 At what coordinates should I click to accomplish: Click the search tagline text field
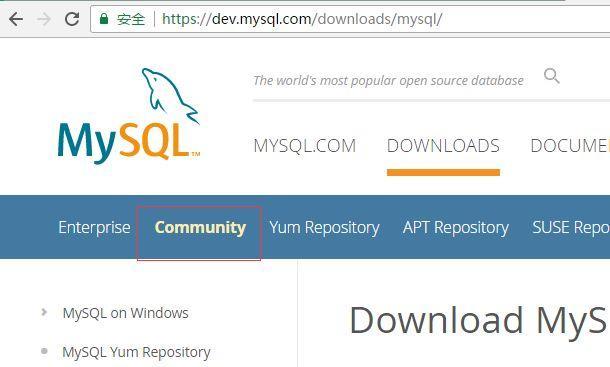(388, 81)
